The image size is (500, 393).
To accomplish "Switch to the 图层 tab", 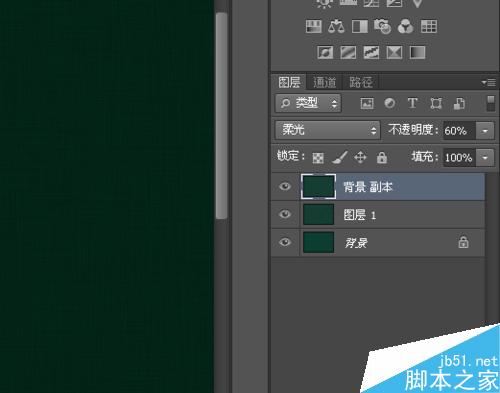I will [x=289, y=82].
